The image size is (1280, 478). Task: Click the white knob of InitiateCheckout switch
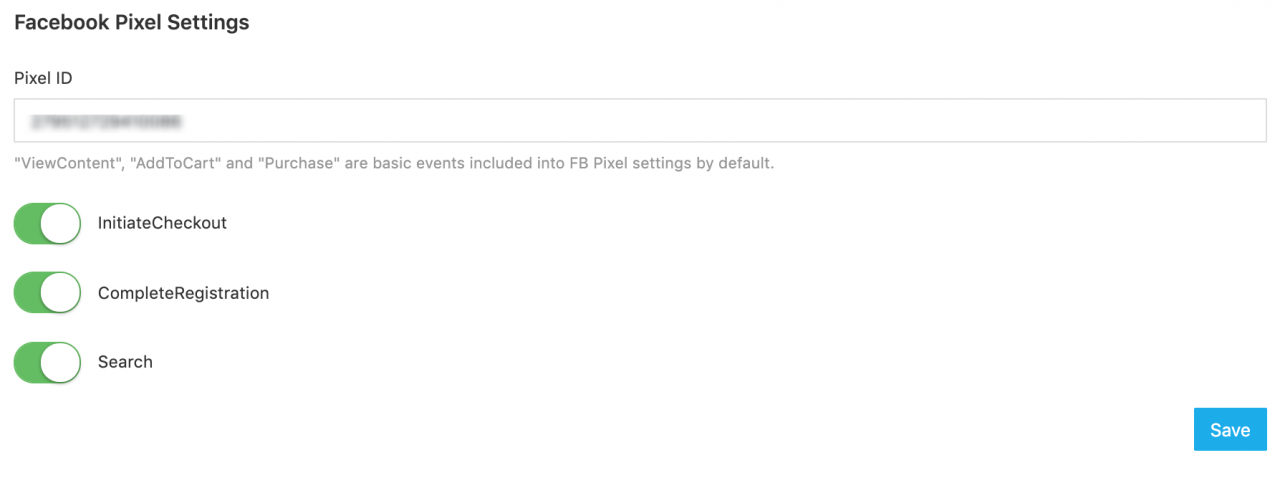pyautogui.click(x=61, y=224)
